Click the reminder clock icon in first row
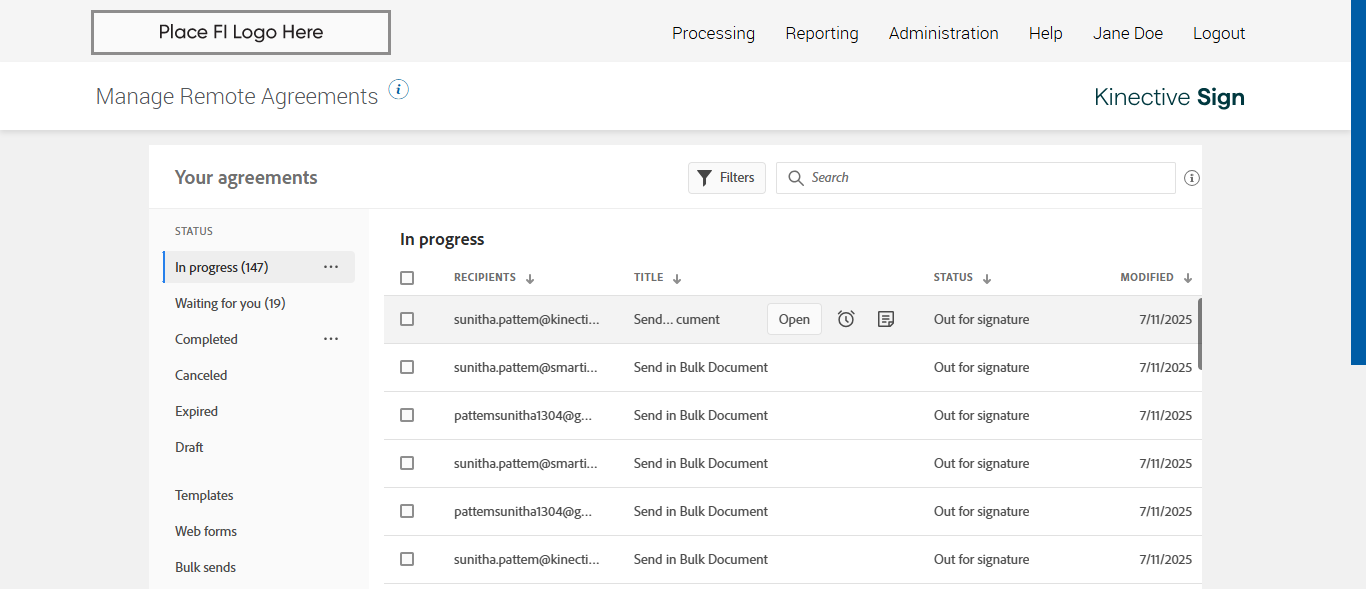The height and width of the screenshot is (589, 1366). tap(846, 319)
